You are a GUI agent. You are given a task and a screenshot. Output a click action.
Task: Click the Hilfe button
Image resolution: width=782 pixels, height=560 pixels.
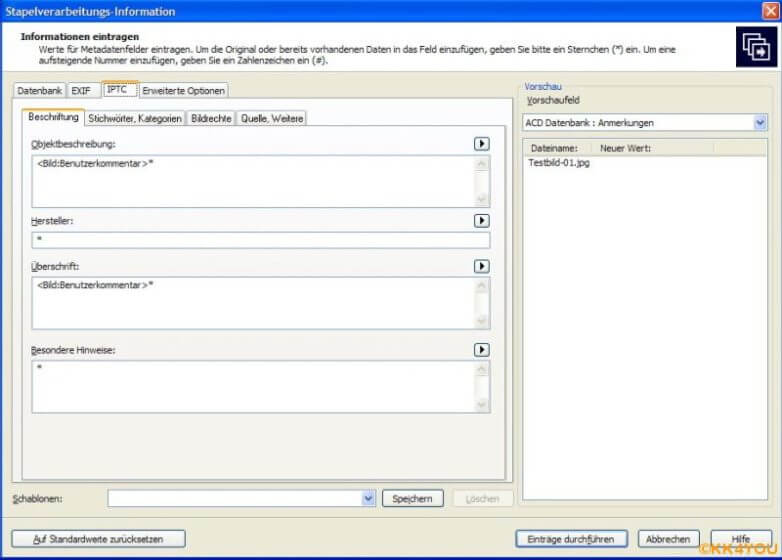(741, 539)
